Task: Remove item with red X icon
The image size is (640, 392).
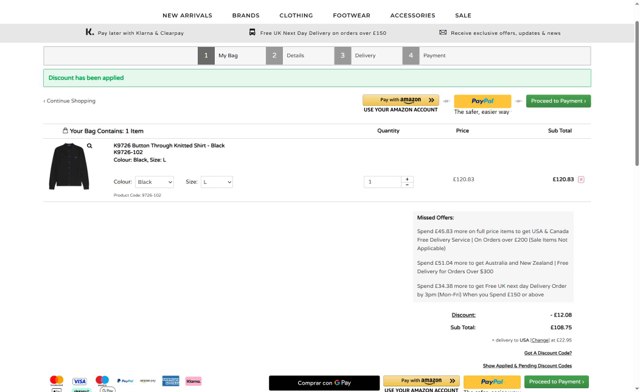Action: pyautogui.click(x=581, y=180)
